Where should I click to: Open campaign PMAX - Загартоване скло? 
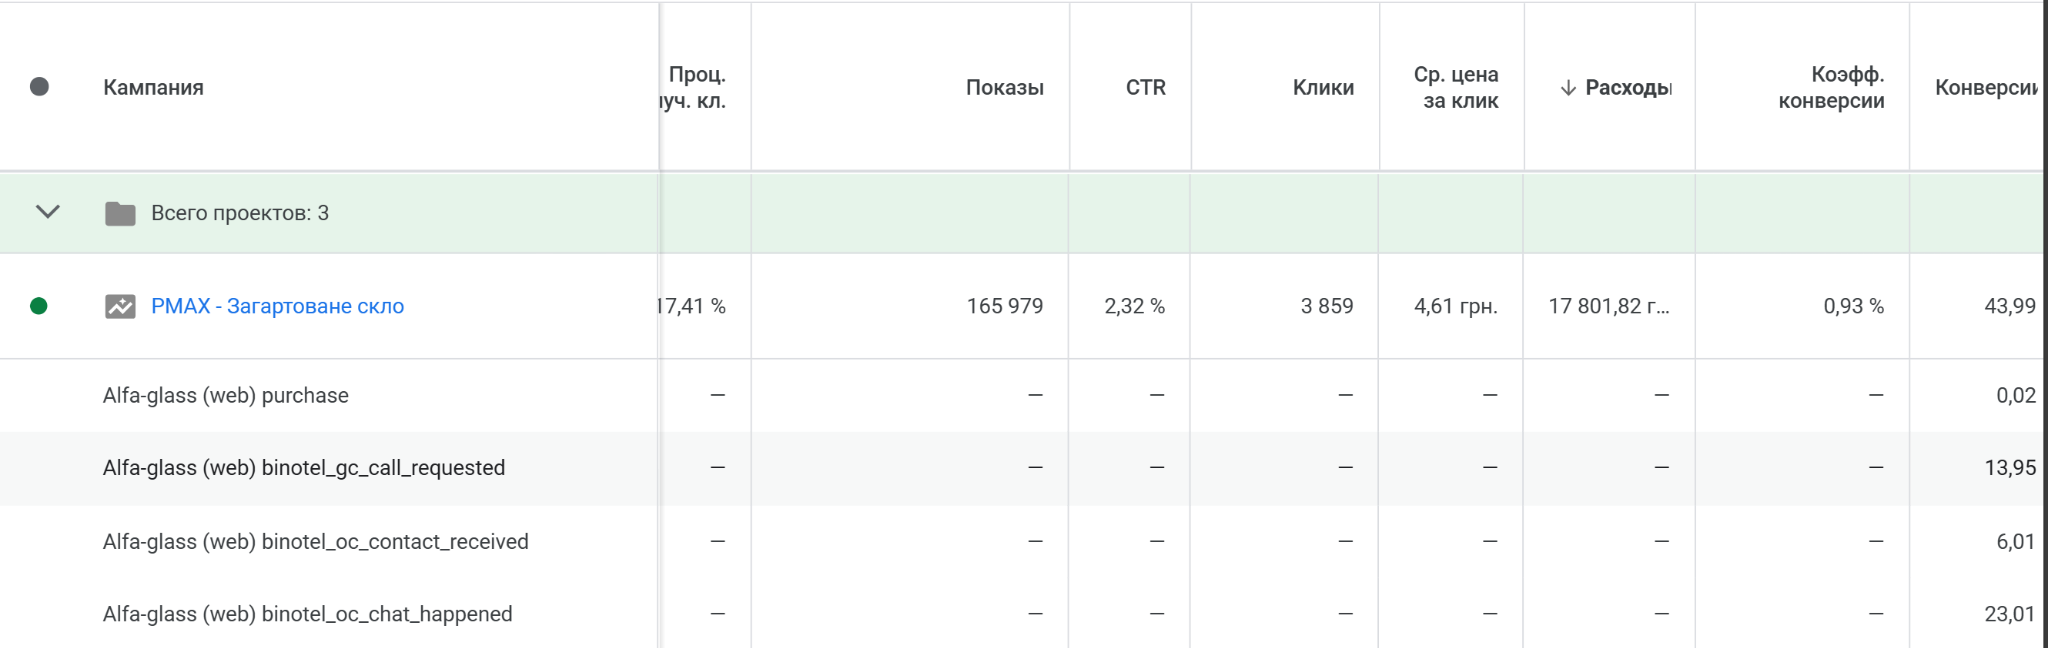pos(278,305)
